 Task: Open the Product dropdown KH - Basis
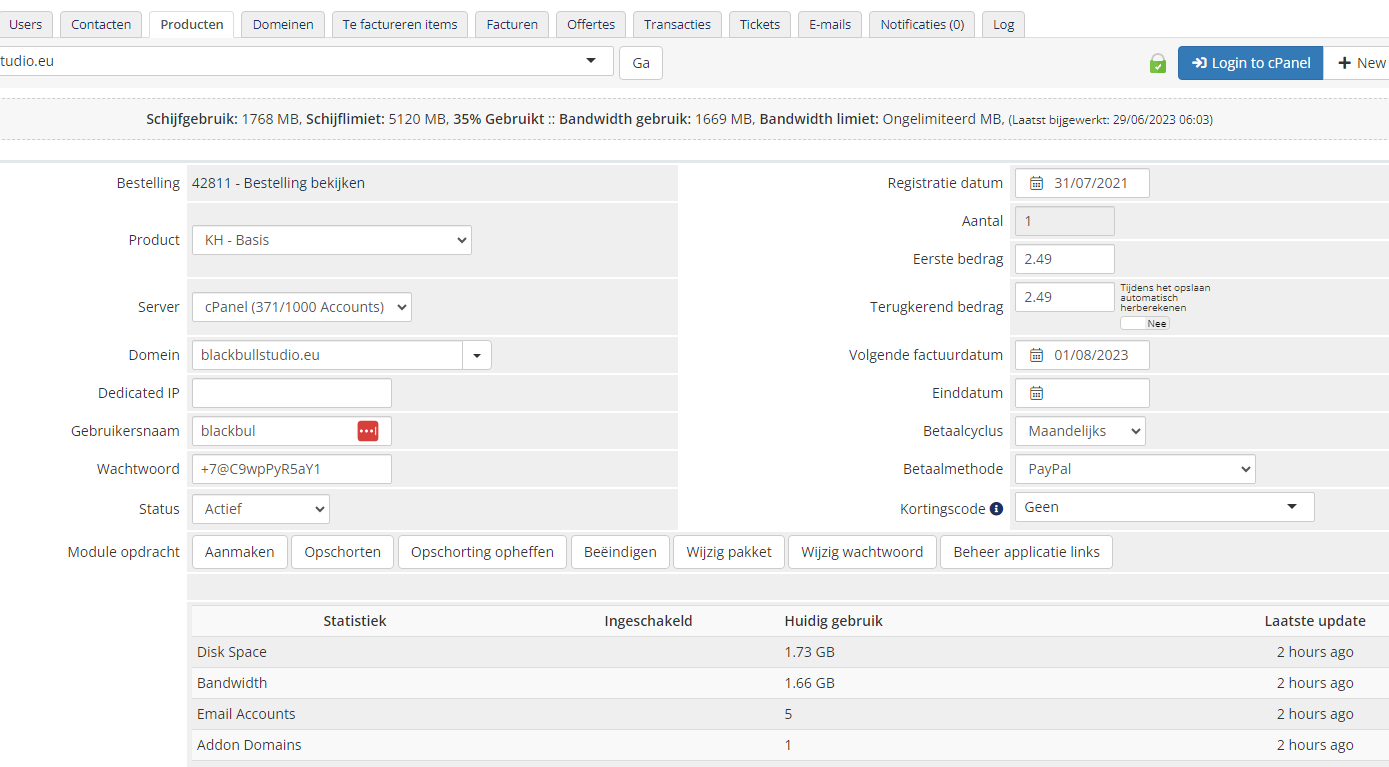pos(331,240)
